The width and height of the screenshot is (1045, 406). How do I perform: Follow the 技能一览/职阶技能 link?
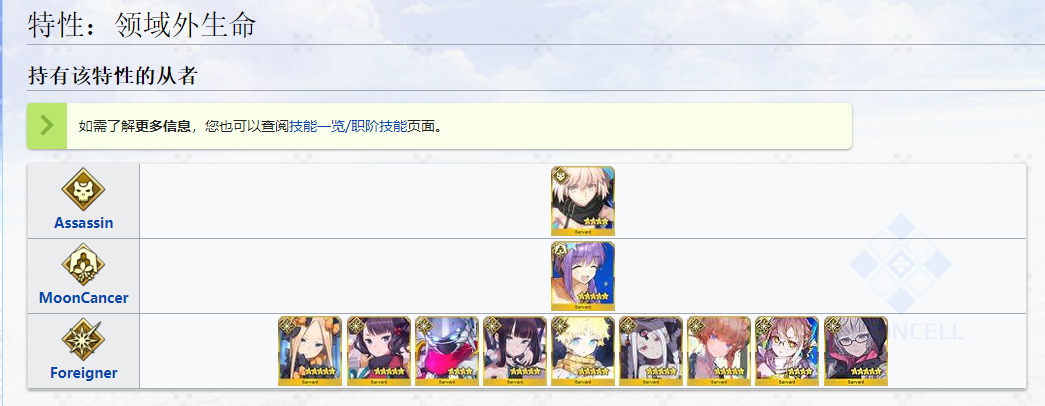pos(348,127)
